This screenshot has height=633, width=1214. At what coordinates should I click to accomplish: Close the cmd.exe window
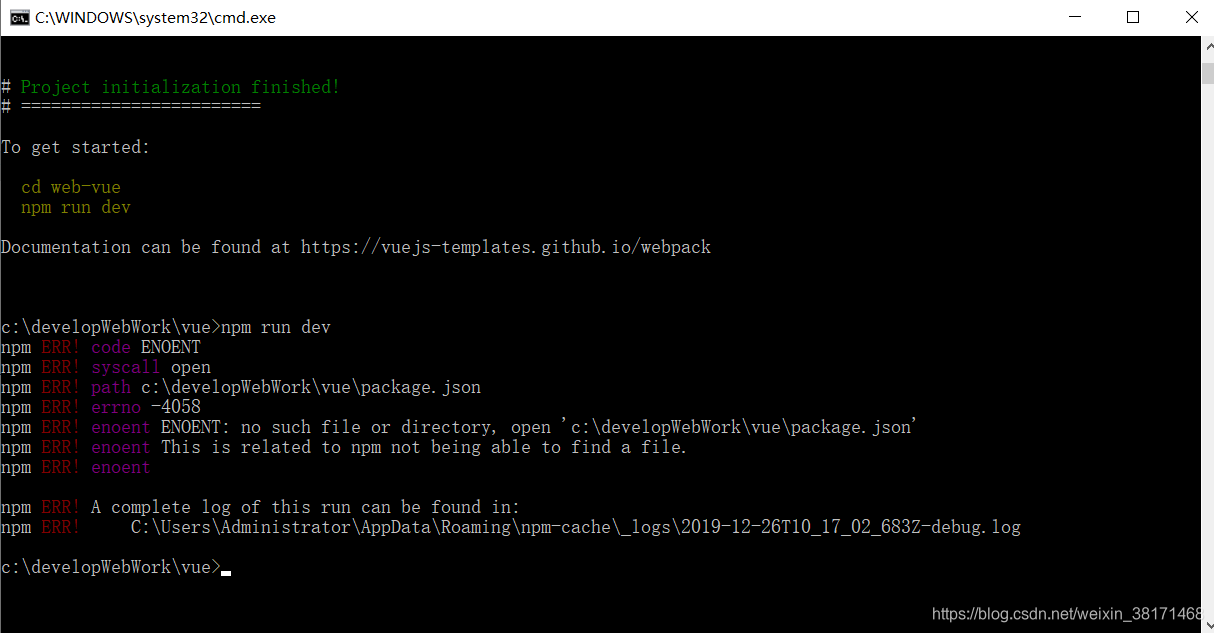[x=1190, y=17]
